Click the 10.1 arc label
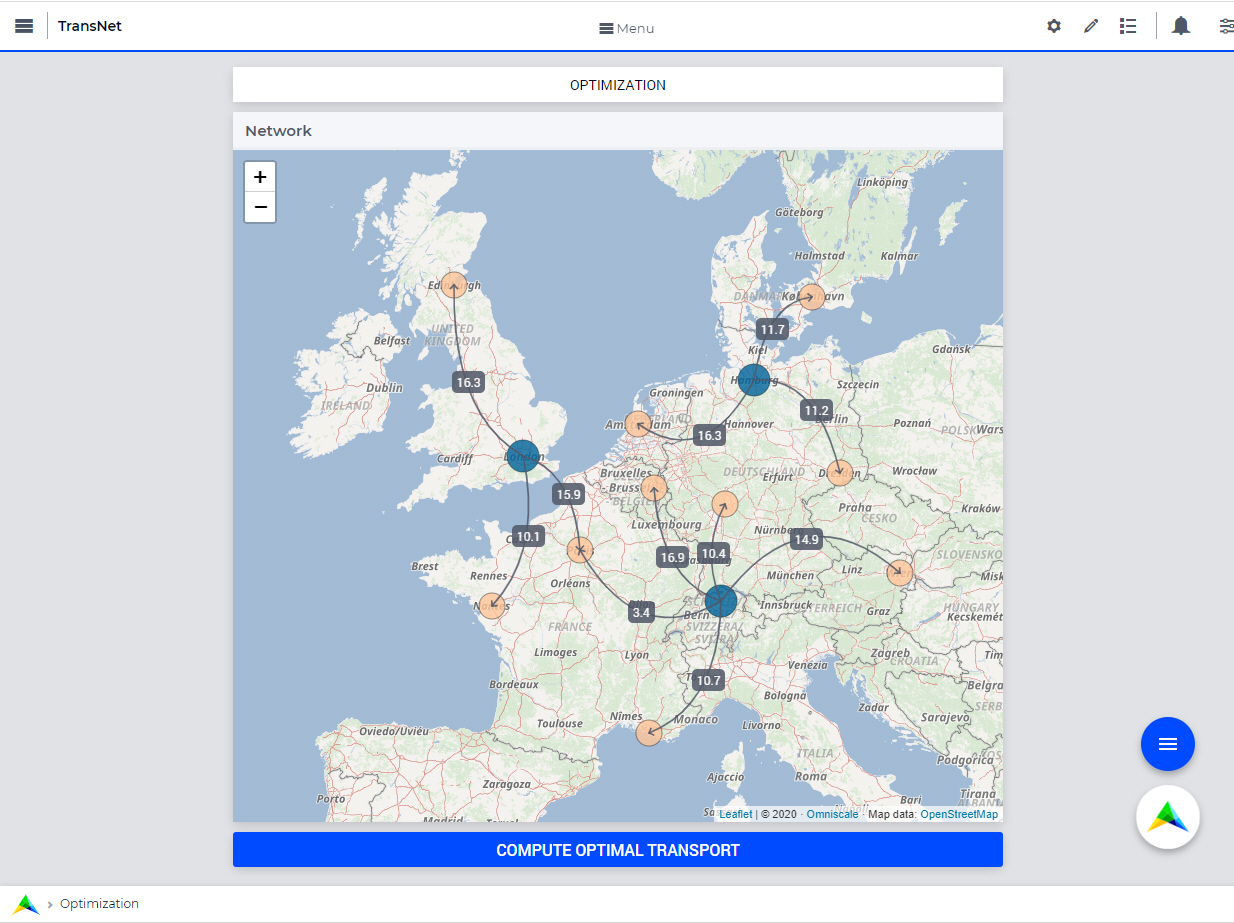This screenshot has width=1234, height=923. (x=528, y=536)
